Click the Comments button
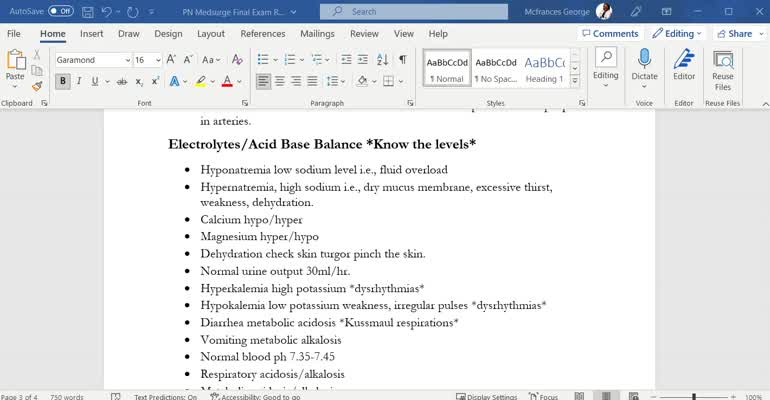770x400 pixels. tap(610, 33)
